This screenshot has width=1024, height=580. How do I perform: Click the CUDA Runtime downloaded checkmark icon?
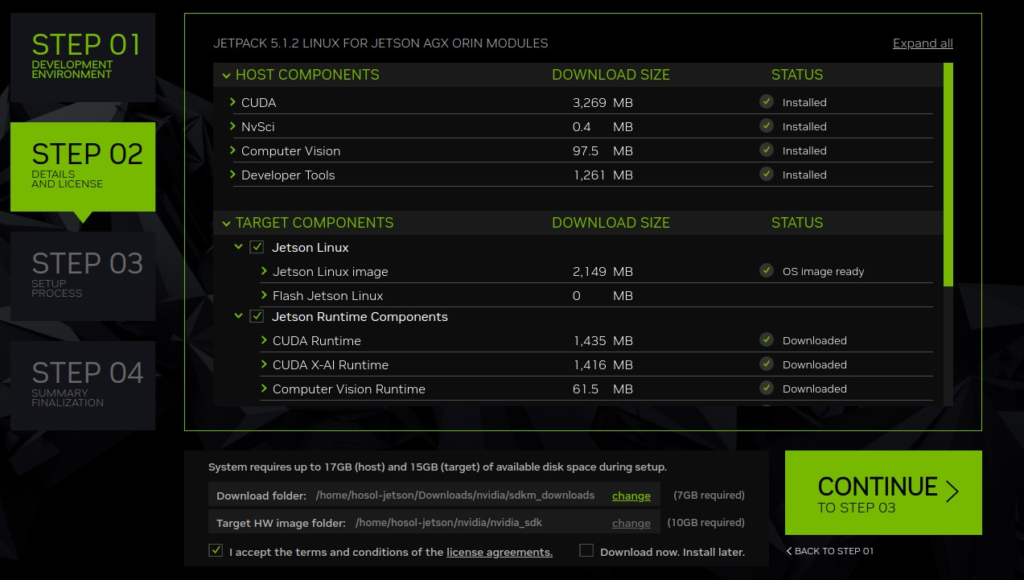tap(766, 340)
